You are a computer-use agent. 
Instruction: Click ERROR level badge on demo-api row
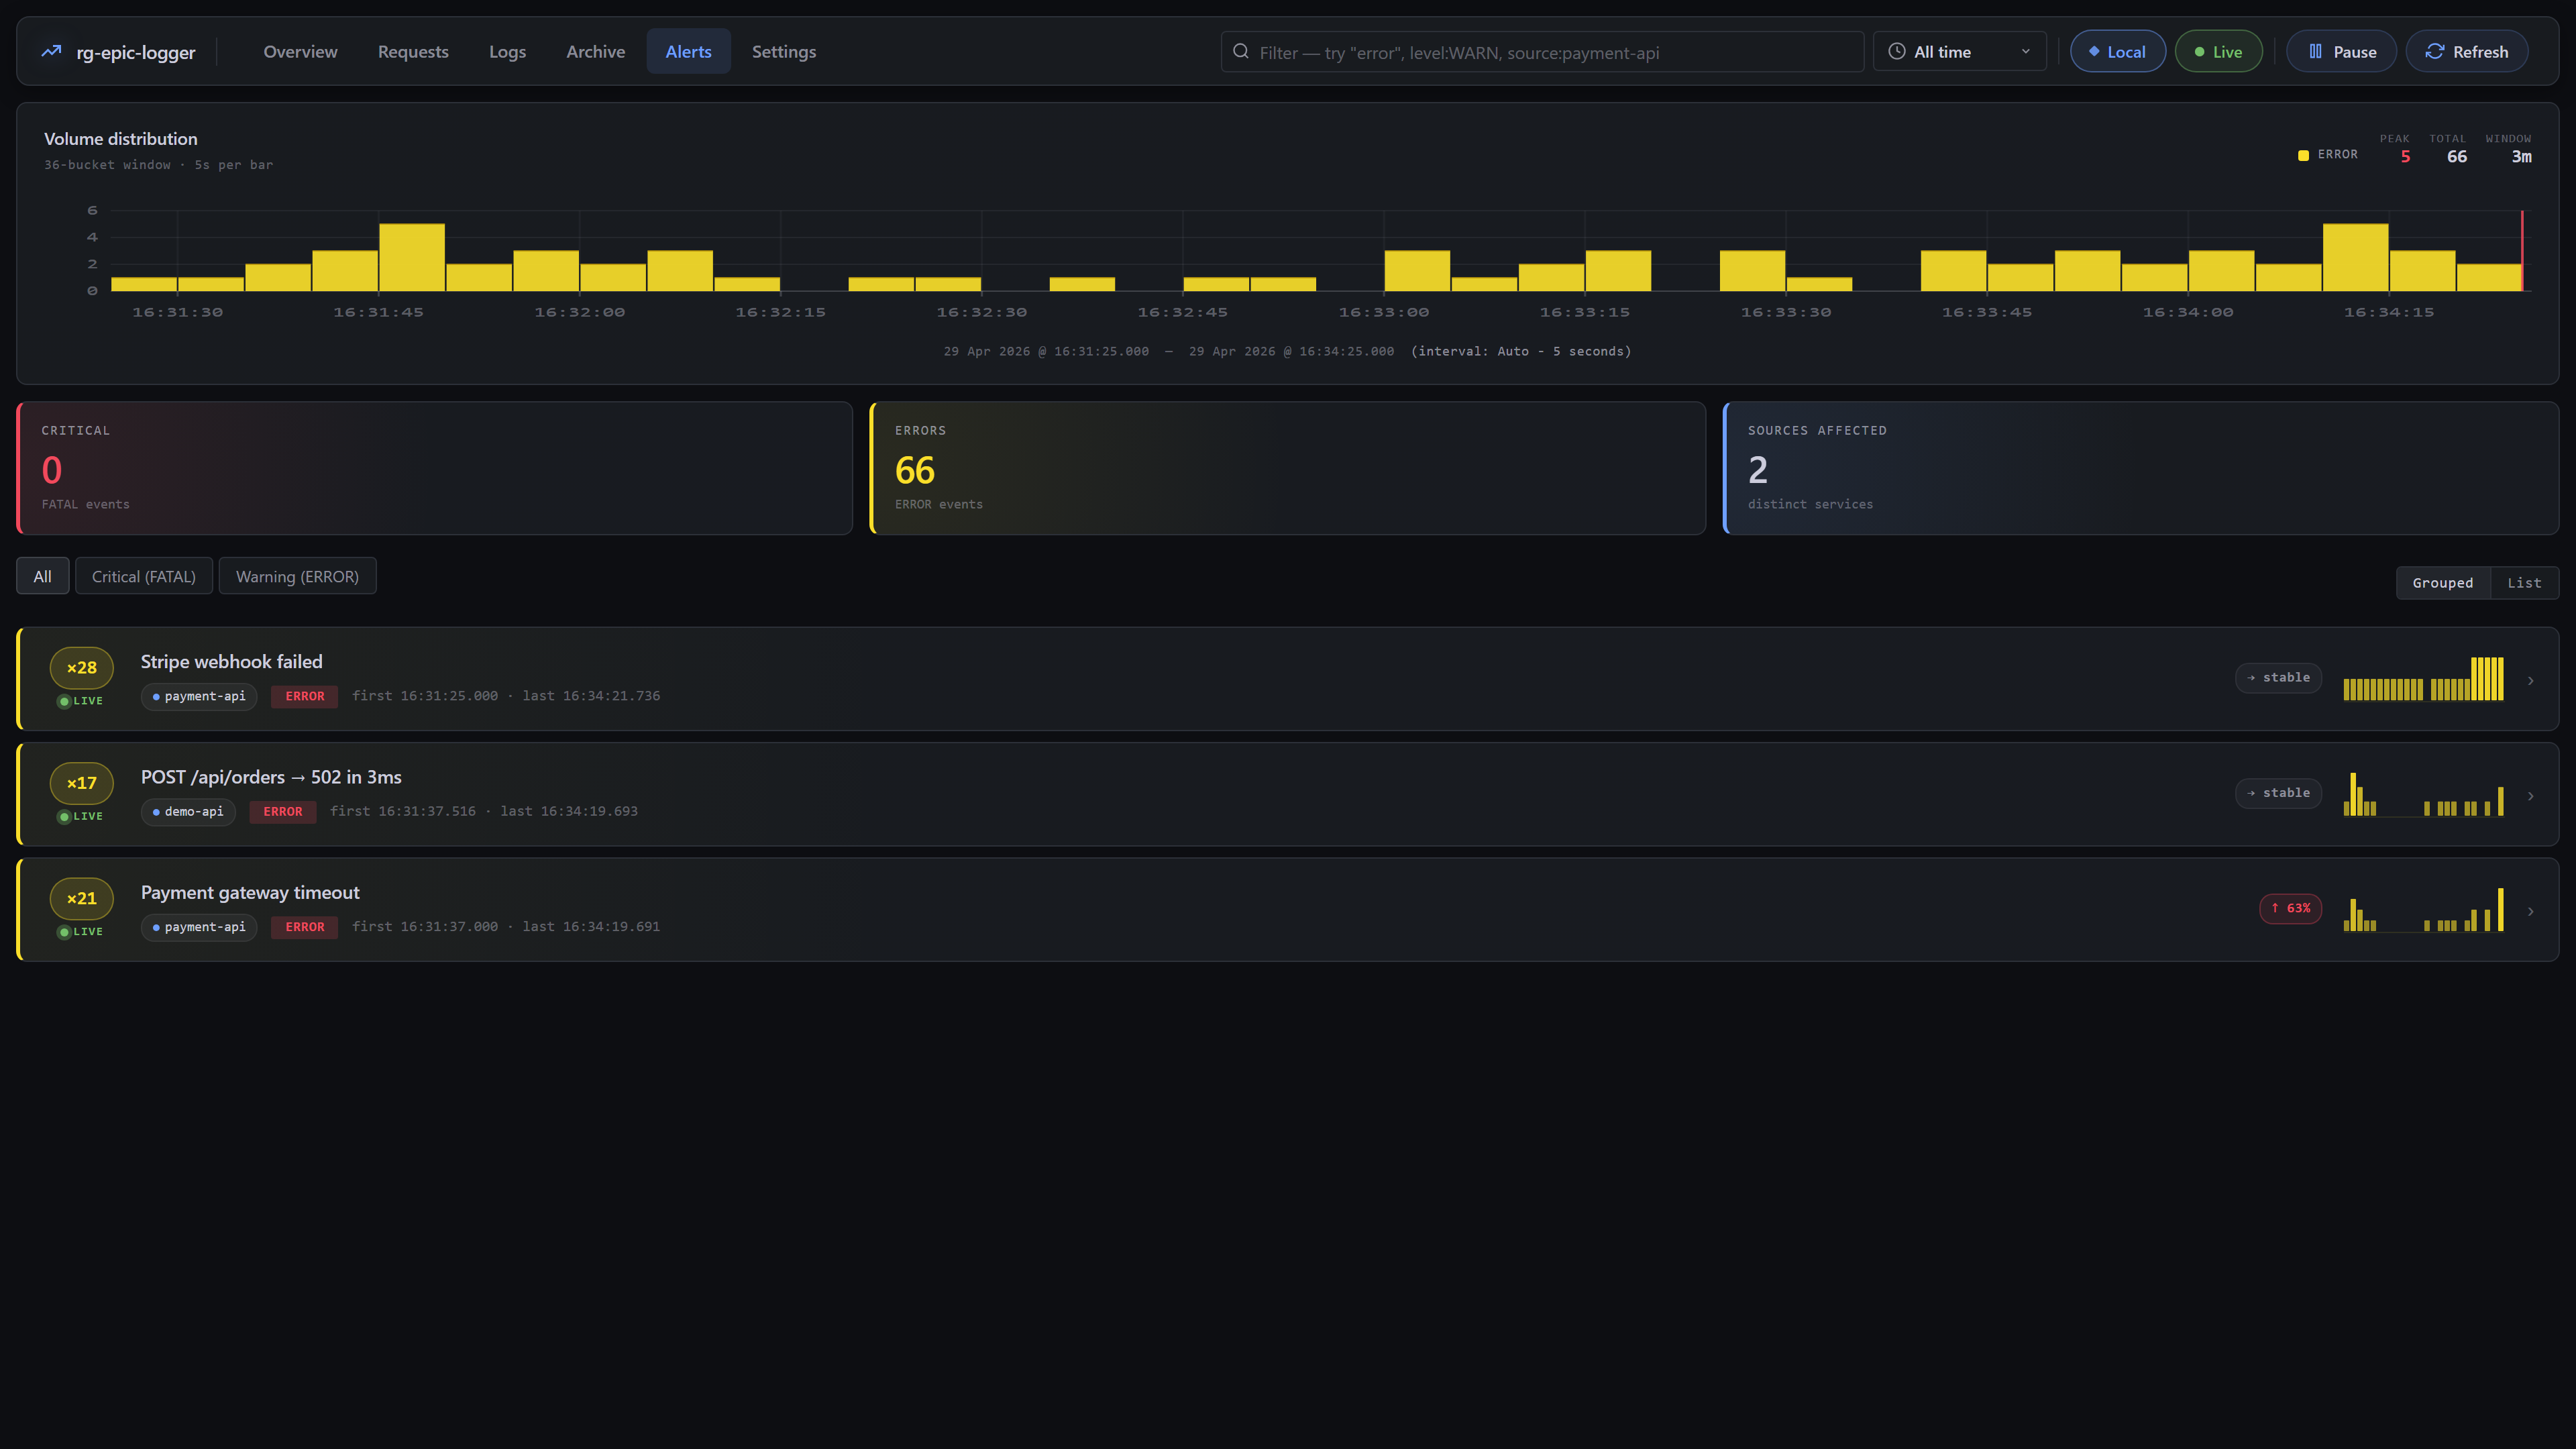[282, 811]
